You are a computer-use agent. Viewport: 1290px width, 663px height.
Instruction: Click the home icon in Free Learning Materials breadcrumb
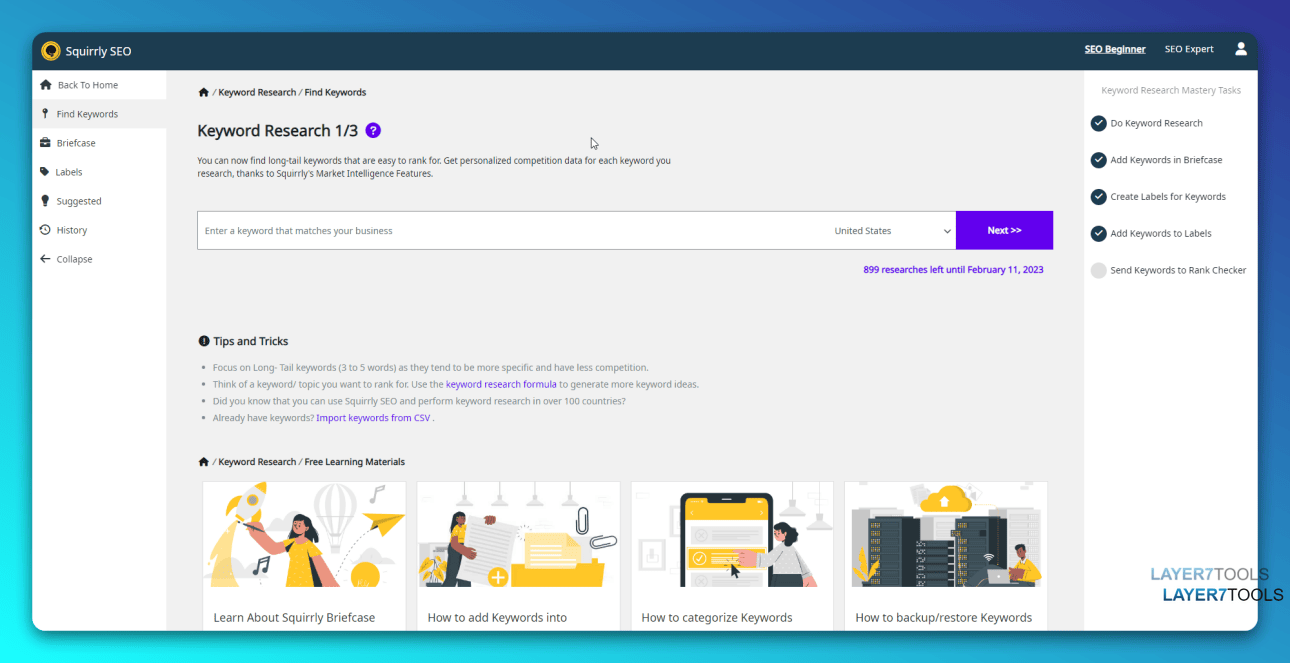(x=204, y=462)
